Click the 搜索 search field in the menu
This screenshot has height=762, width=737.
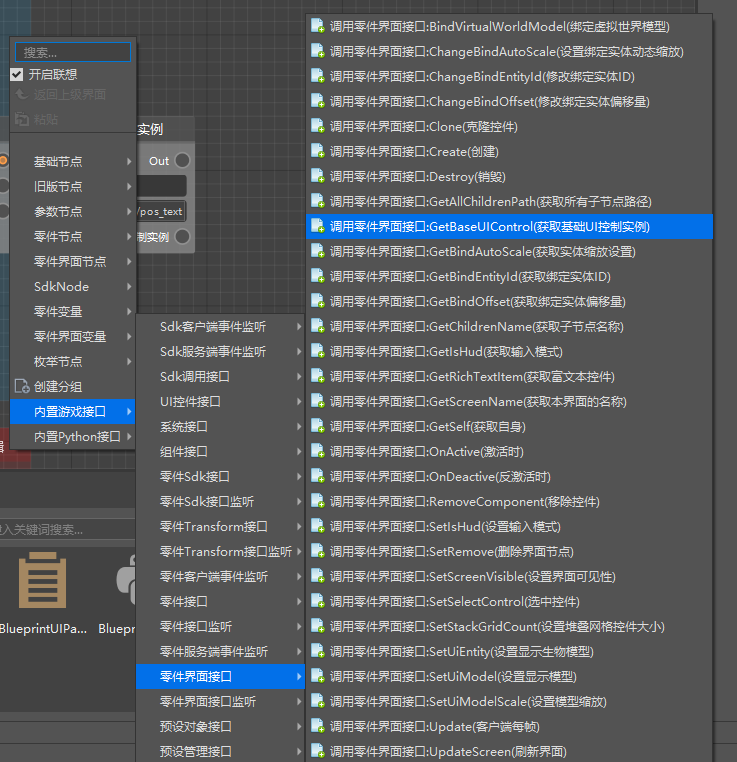74,52
